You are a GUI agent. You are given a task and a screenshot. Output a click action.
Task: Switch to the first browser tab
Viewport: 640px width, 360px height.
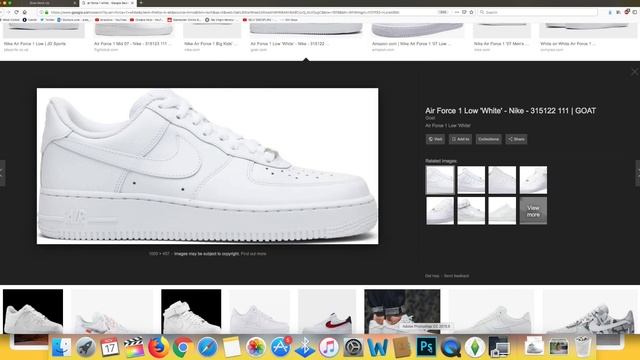(x=40, y=3)
